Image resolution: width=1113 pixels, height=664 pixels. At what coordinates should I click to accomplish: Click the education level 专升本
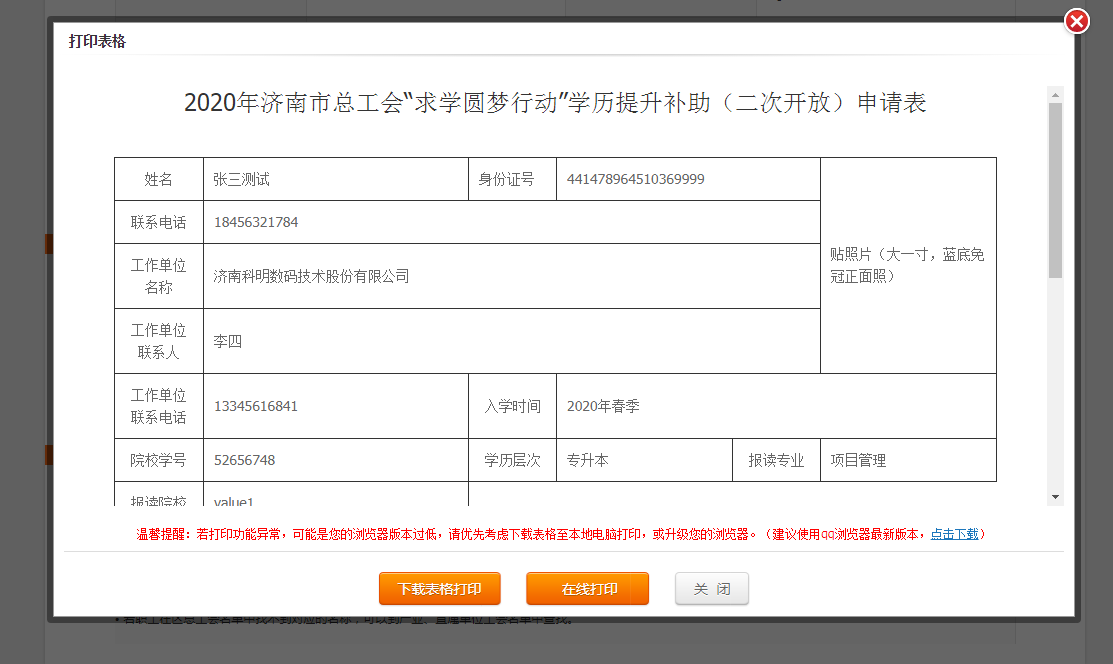[x=587, y=460]
